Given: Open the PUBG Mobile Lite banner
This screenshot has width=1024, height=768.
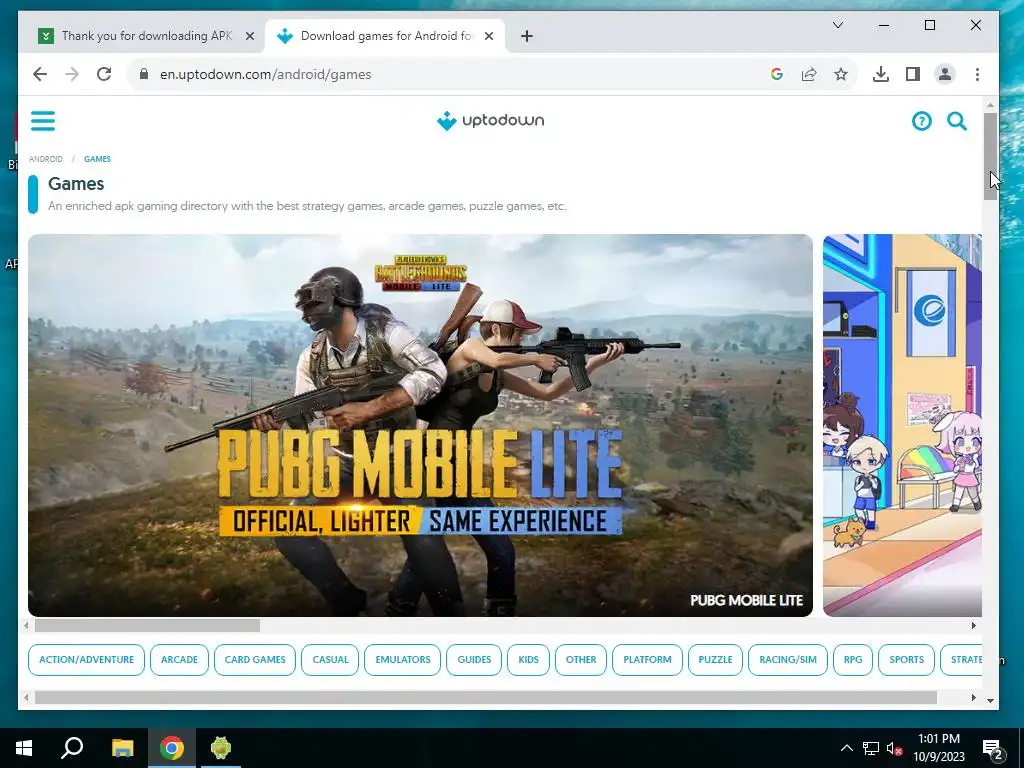Looking at the screenshot, I should 421,425.
